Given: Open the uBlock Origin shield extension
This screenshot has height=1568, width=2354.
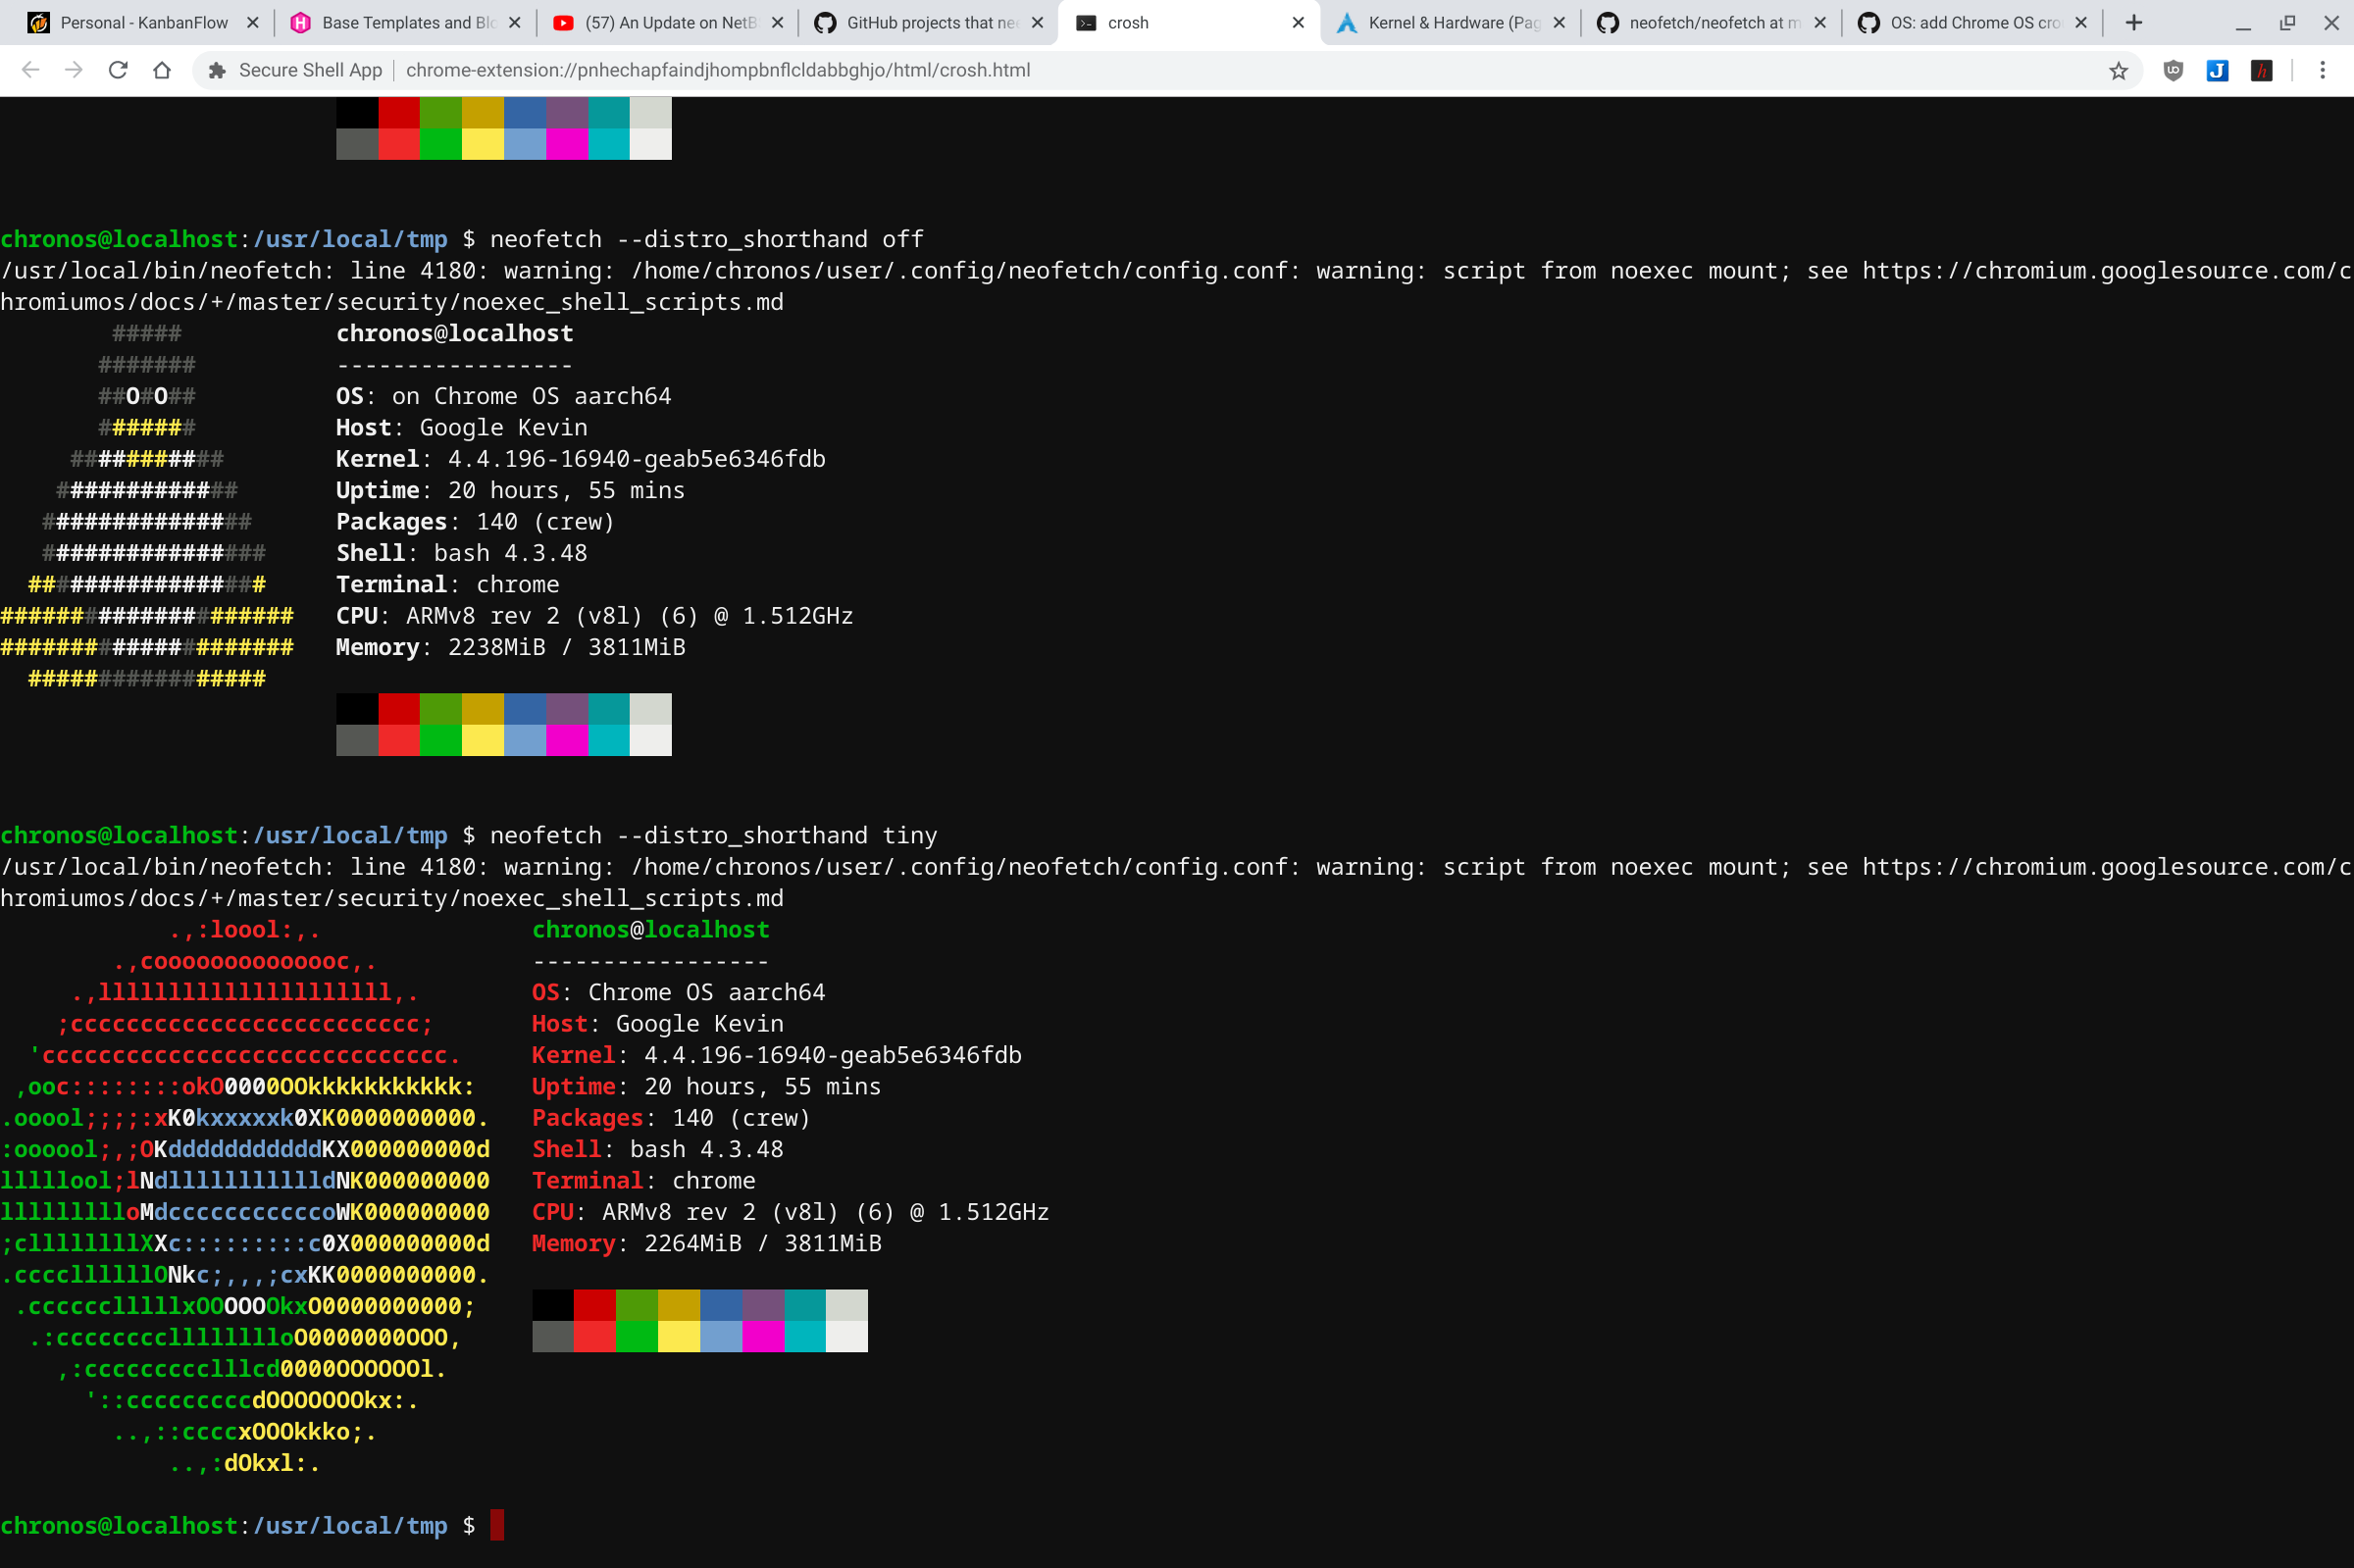Looking at the screenshot, I should coord(2173,70).
